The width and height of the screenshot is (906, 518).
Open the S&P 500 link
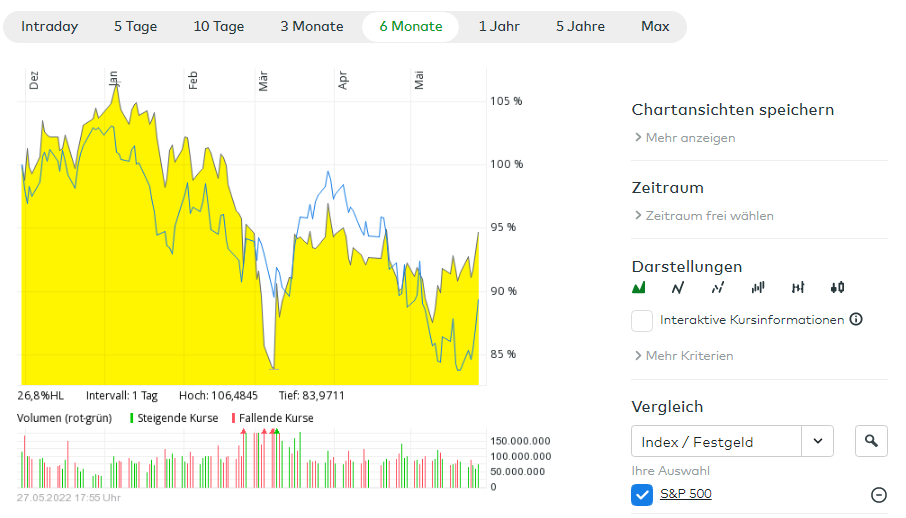click(686, 494)
